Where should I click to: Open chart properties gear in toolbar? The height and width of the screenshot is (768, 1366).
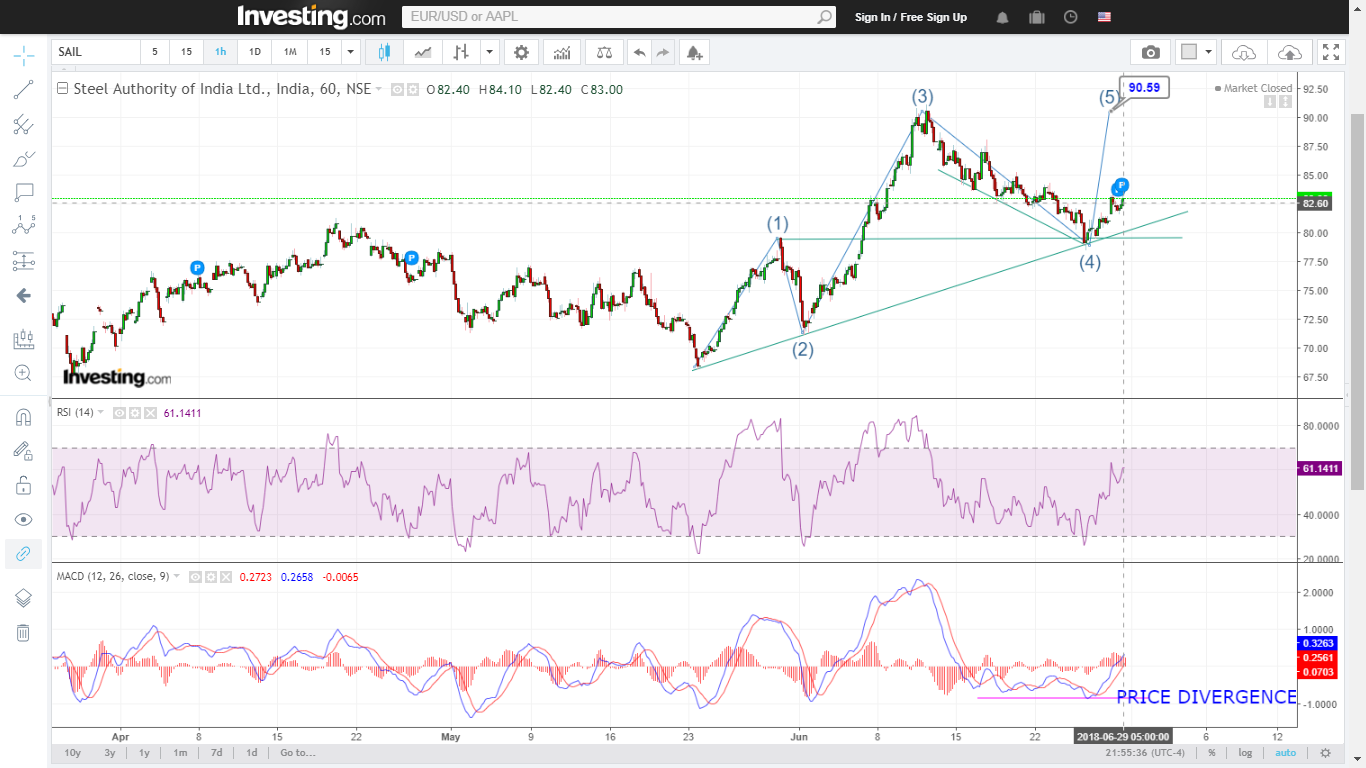pos(521,52)
